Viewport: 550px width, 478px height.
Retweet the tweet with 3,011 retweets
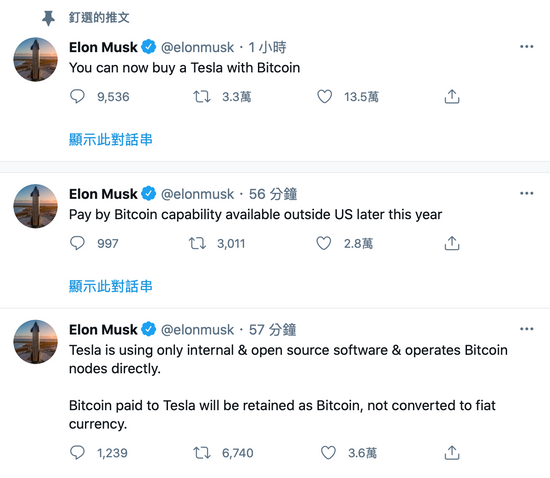pos(197,243)
